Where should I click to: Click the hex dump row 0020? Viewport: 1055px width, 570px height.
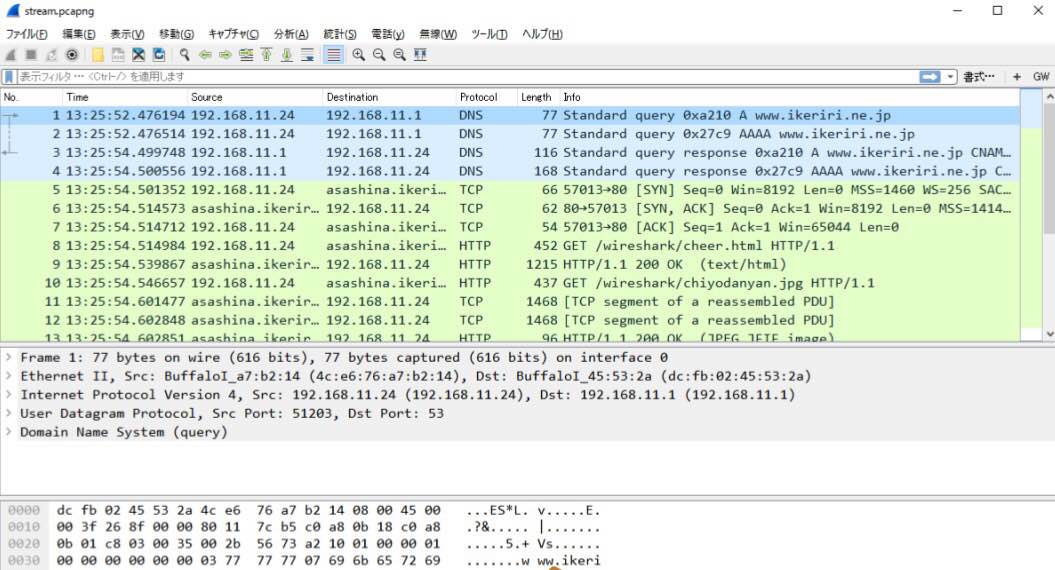coord(303,544)
